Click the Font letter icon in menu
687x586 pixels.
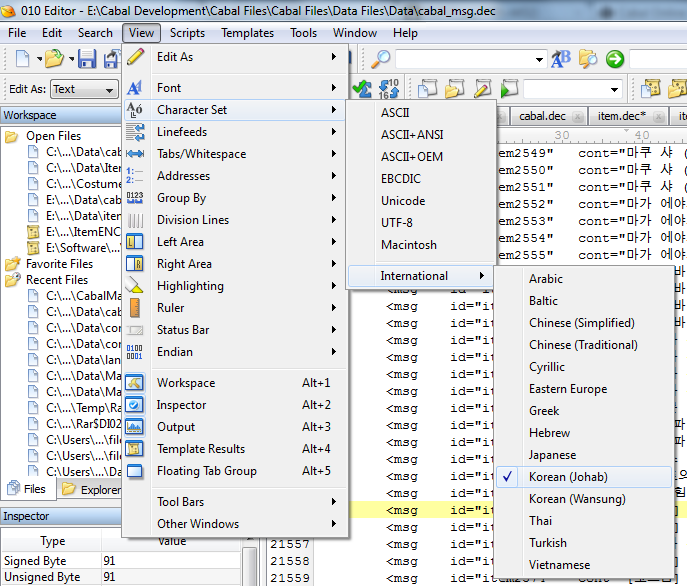coord(135,88)
